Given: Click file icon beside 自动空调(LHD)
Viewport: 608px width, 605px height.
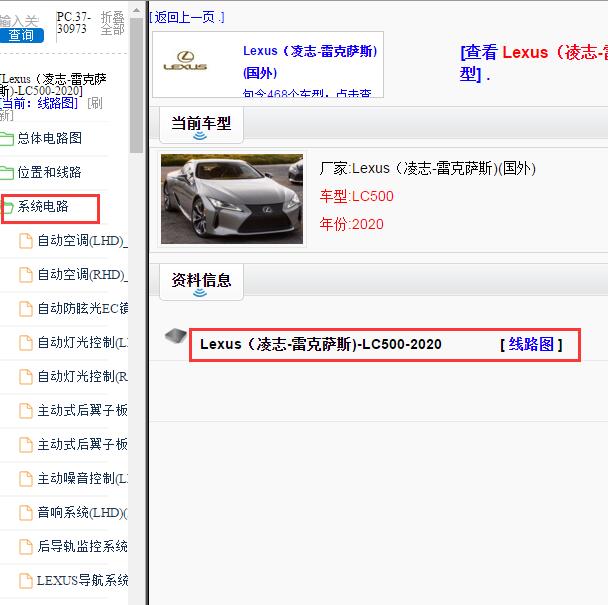Looking at the screenshot, I should (26, 241).
